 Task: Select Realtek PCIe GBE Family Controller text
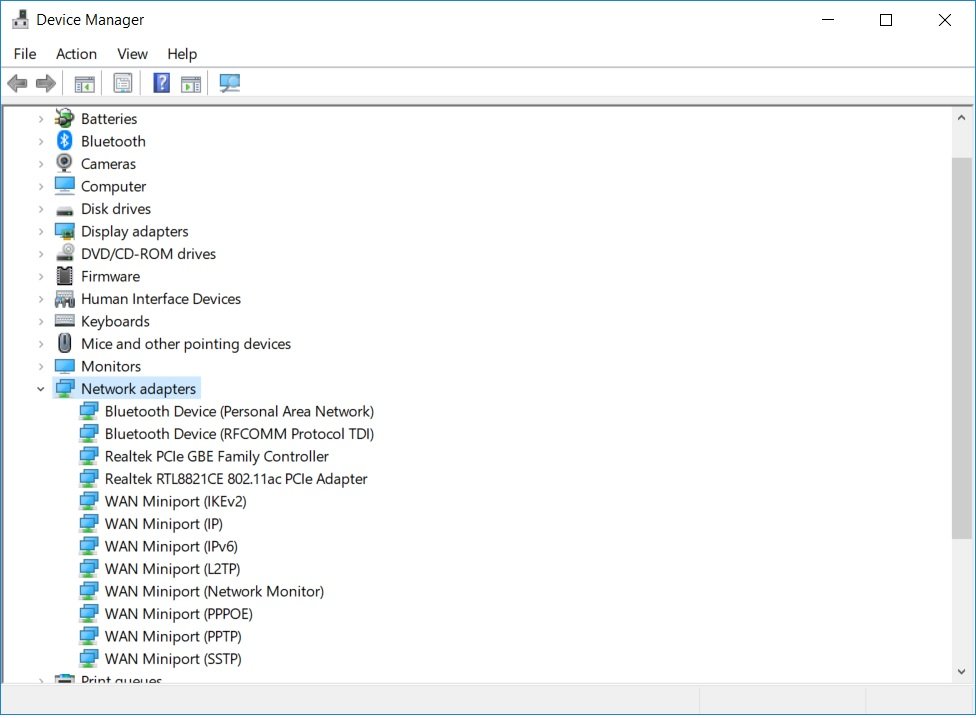click(217, 456)
